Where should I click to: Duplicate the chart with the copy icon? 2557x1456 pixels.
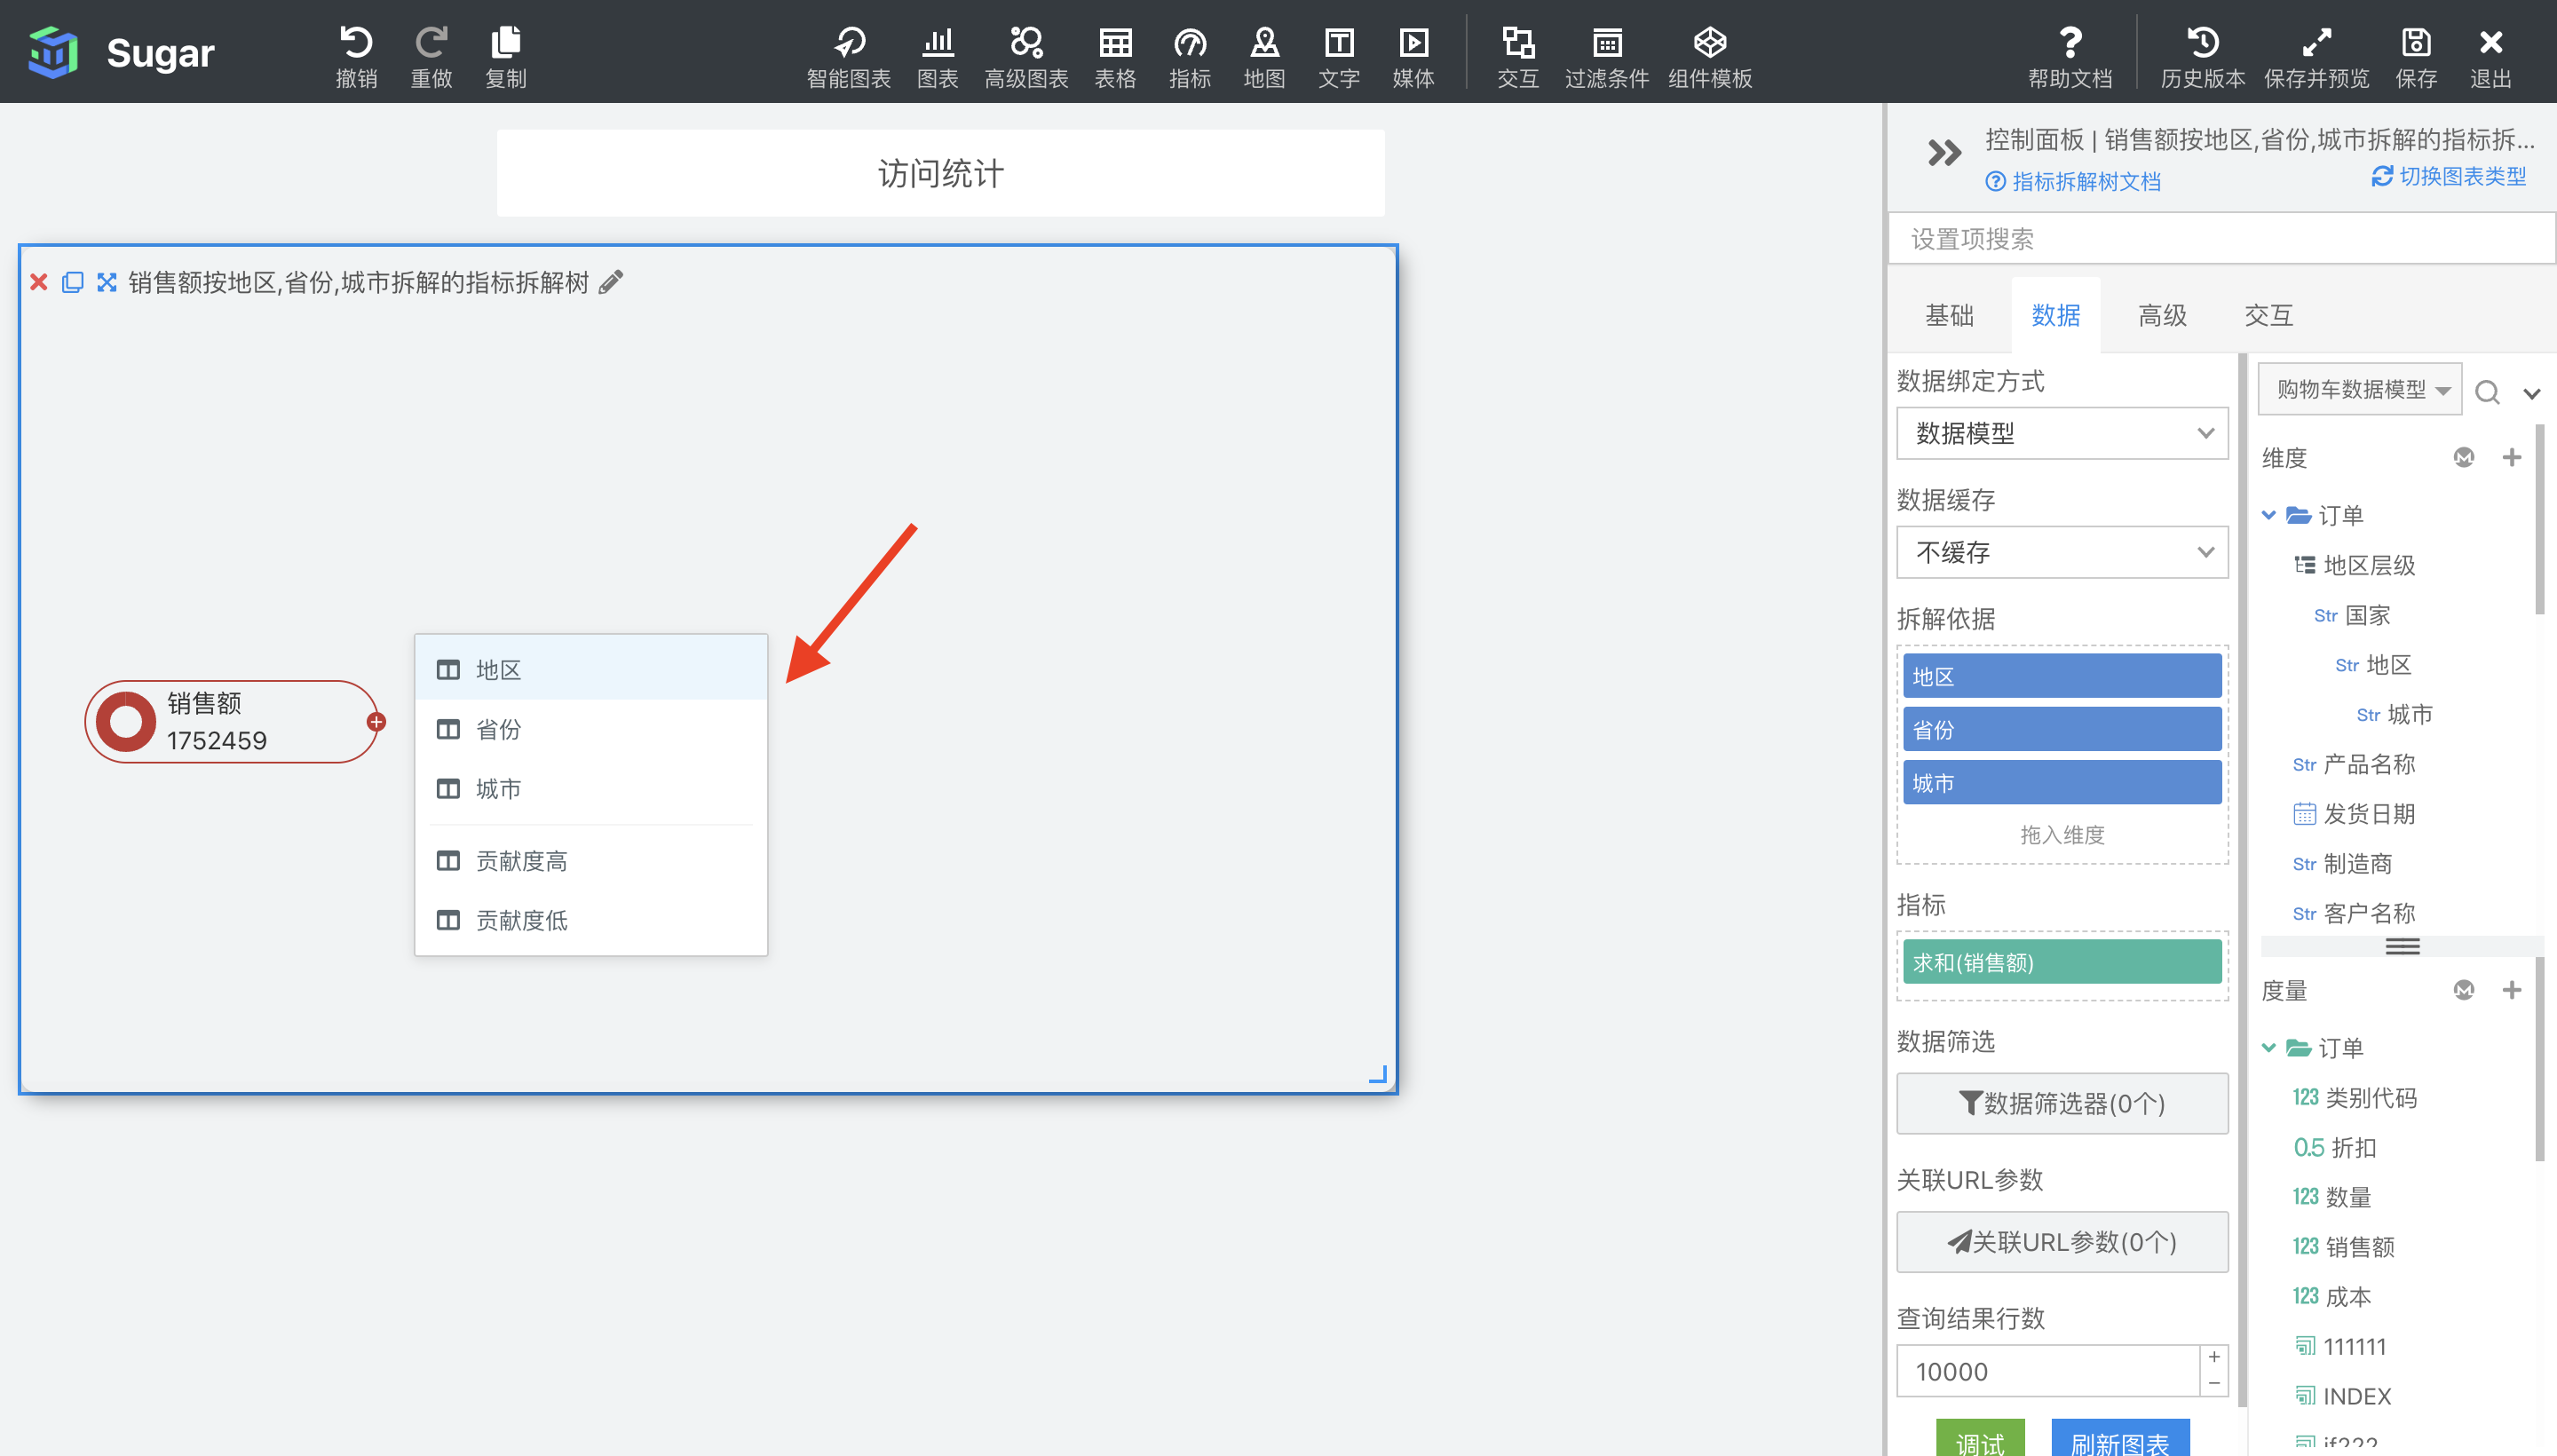tap(72, 282)
